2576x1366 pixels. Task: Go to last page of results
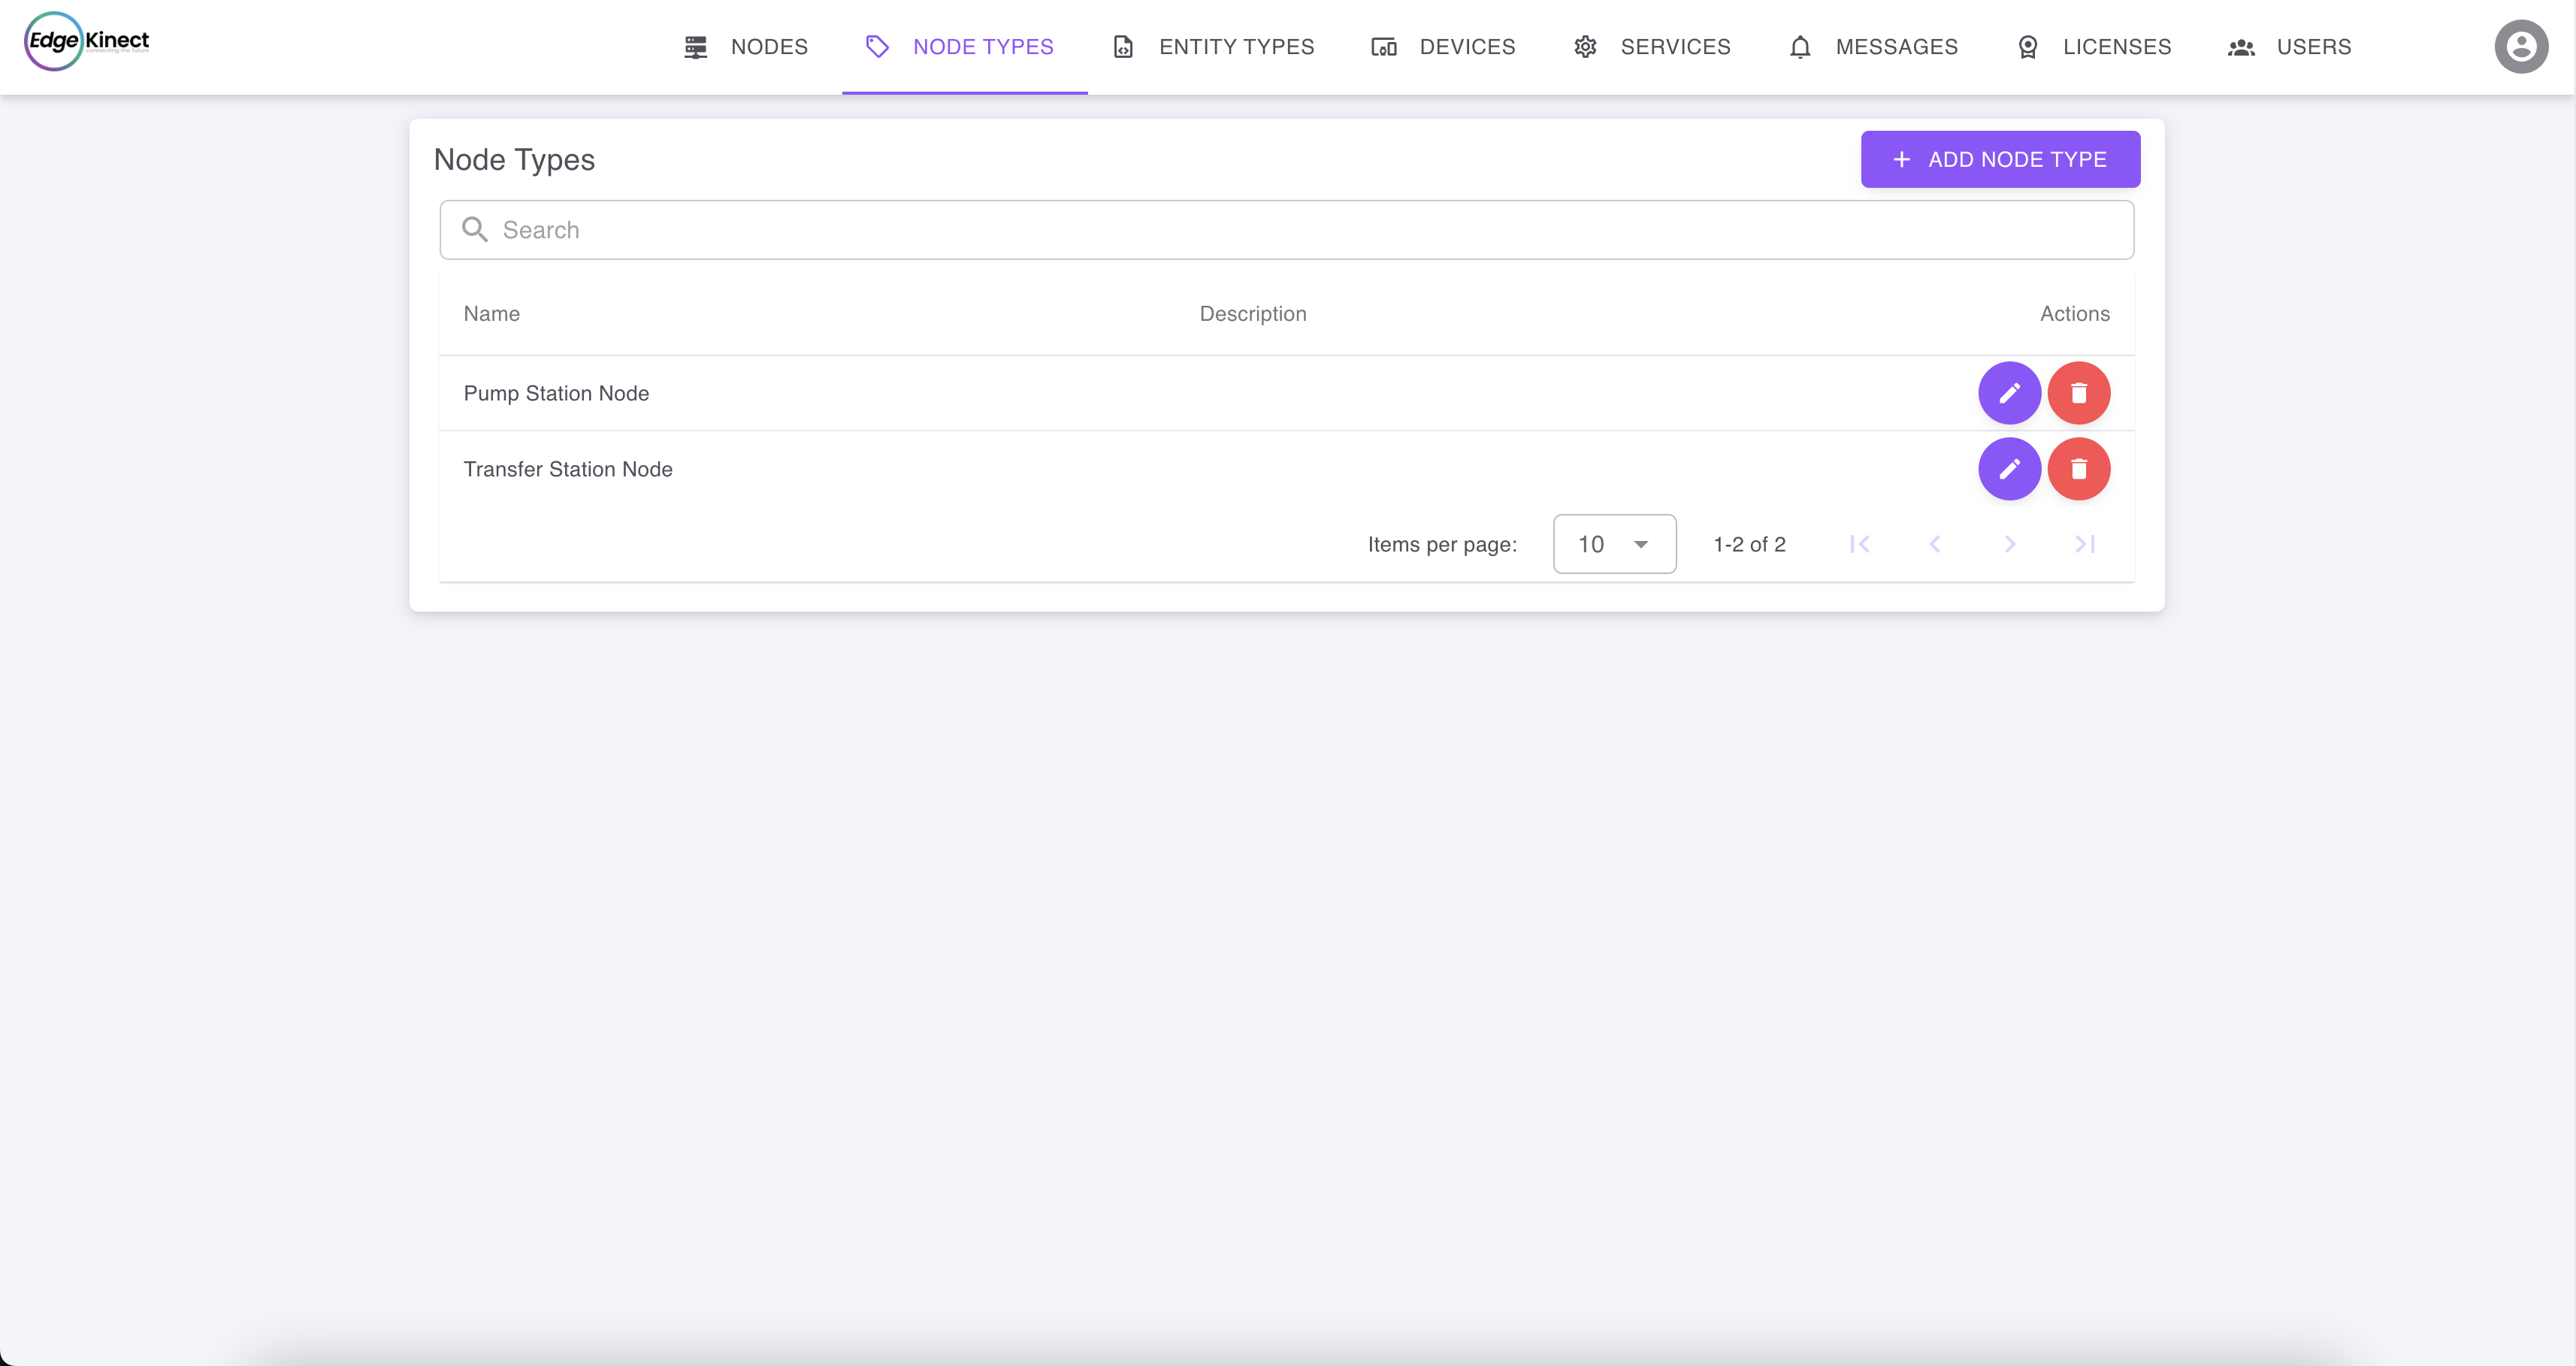(2085, 544)
